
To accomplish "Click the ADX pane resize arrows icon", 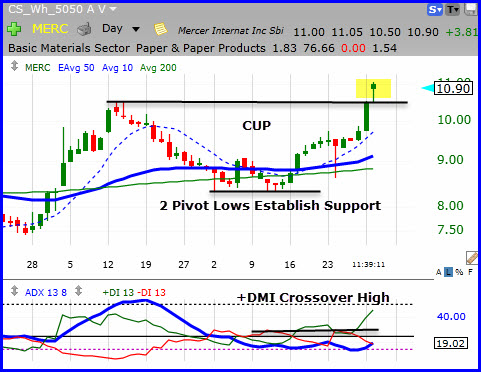I will click(14, 291).
